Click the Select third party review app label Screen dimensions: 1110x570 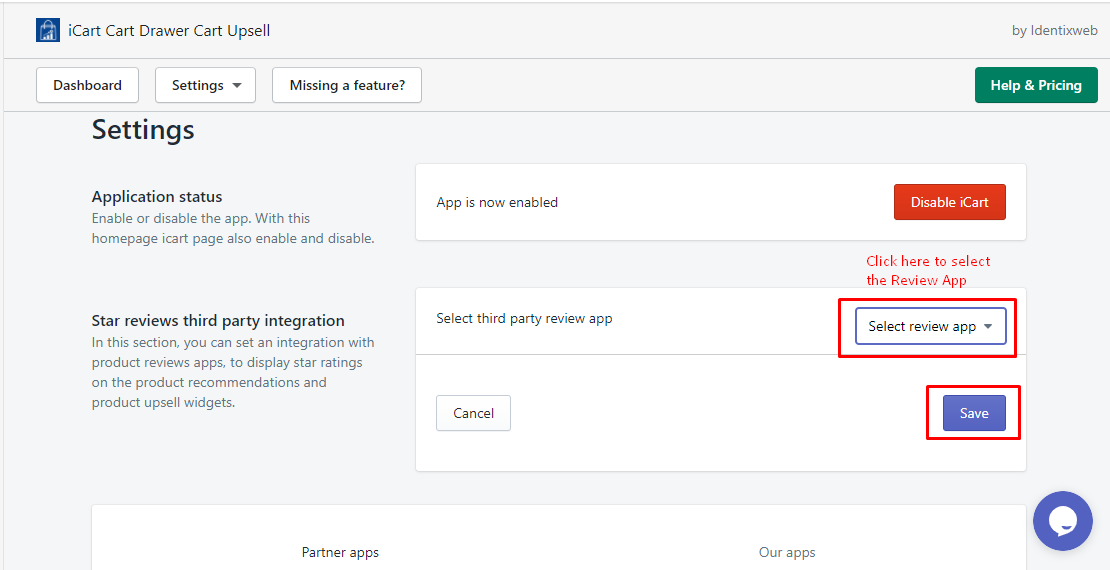point(524,318)
